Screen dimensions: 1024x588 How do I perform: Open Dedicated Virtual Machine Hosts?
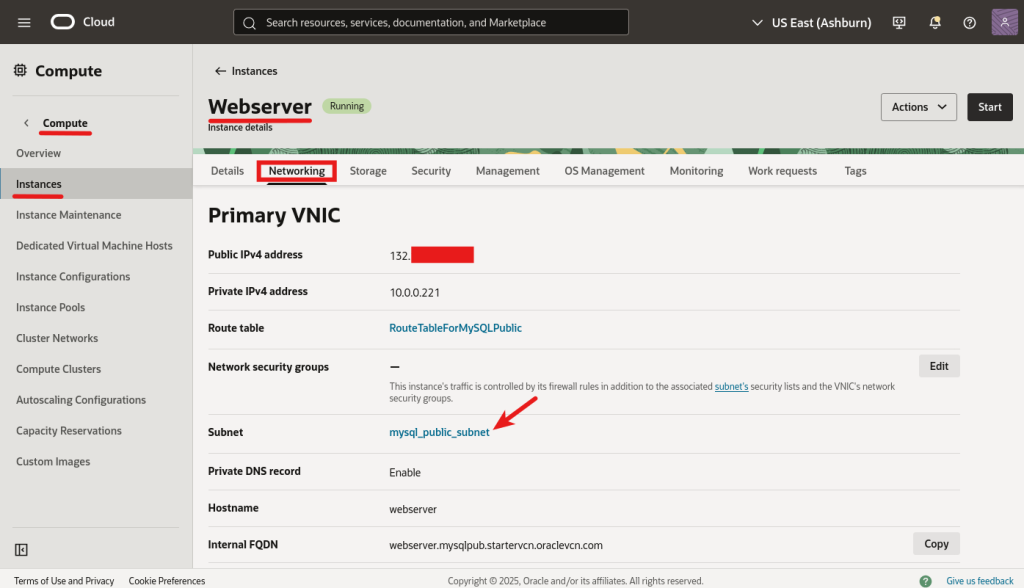[x=94, y=246]
